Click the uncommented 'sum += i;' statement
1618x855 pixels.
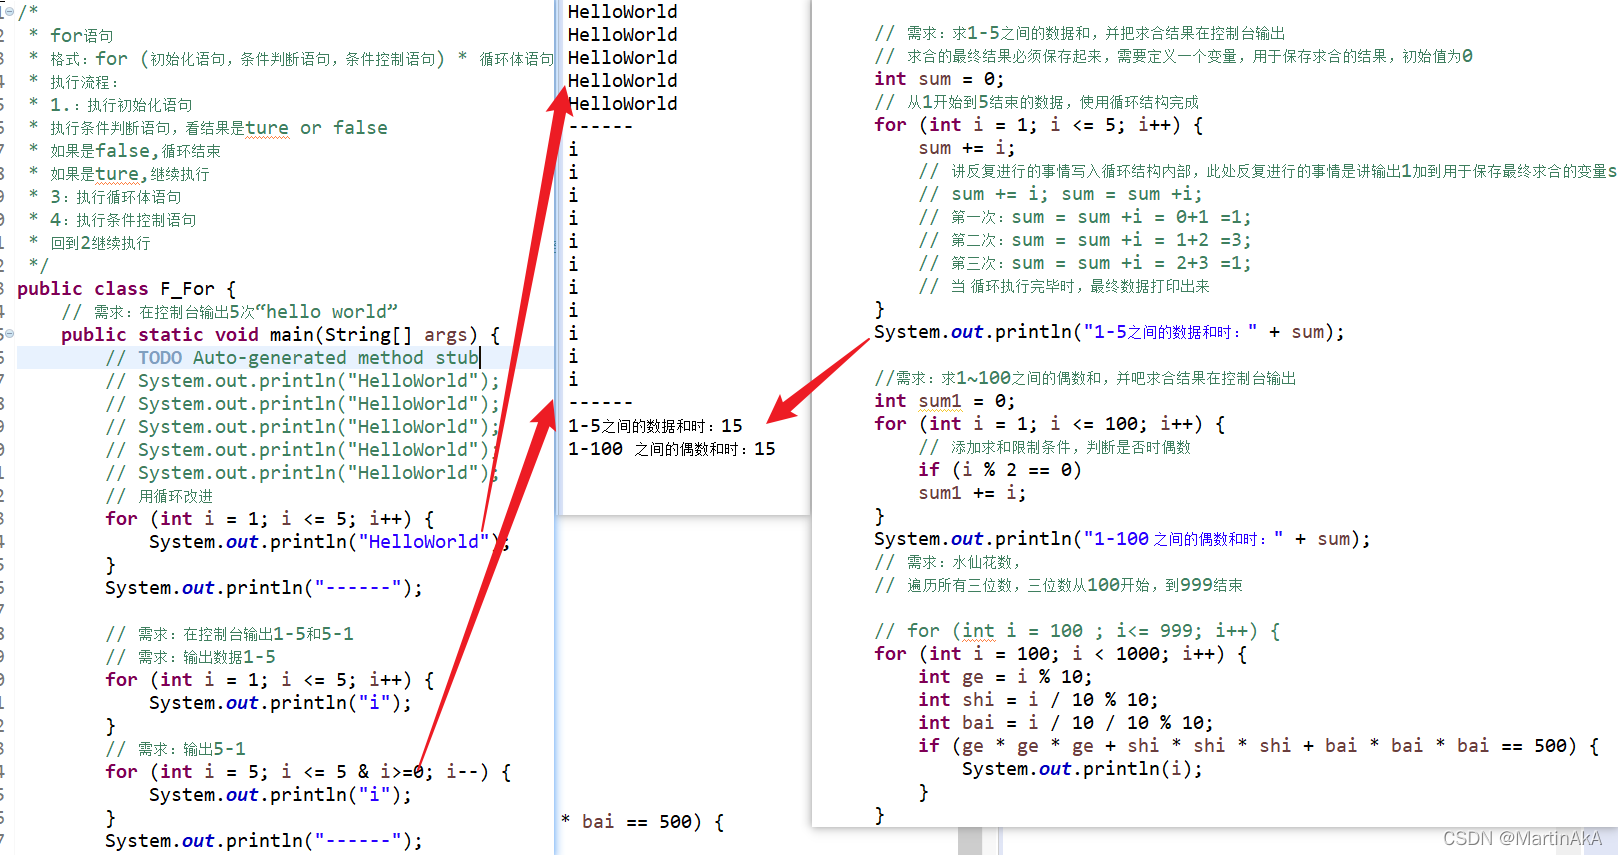(x=967, y=148)
